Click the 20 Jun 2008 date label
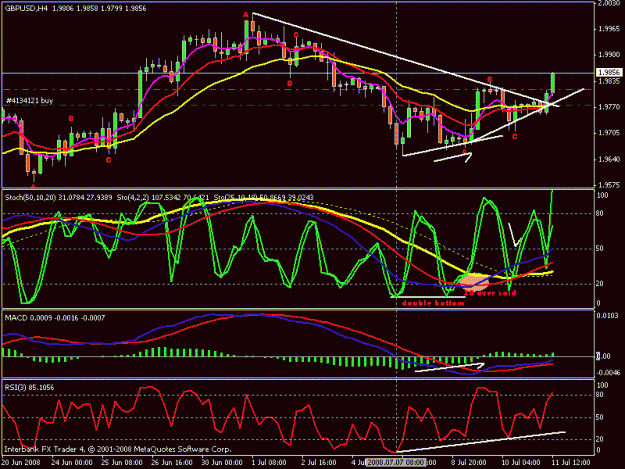Screen dimensions: 625x469 [21, 463]
